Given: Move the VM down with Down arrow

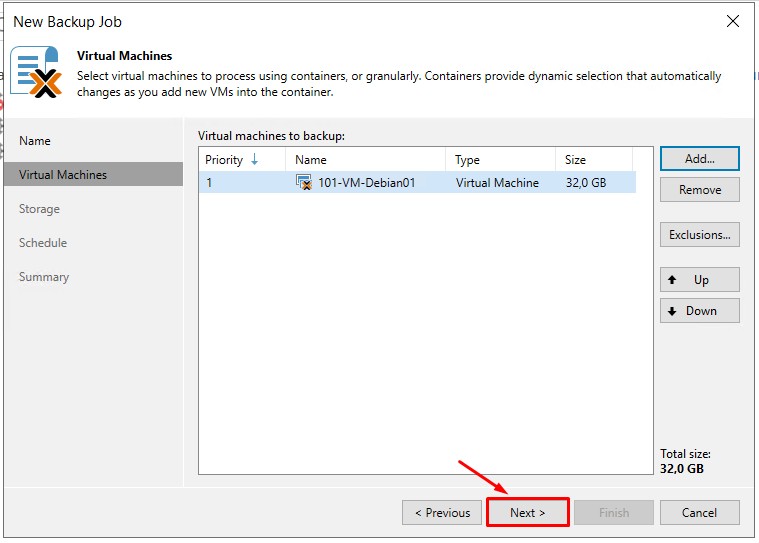Looking at the screenshot, I should coord(699,311).
